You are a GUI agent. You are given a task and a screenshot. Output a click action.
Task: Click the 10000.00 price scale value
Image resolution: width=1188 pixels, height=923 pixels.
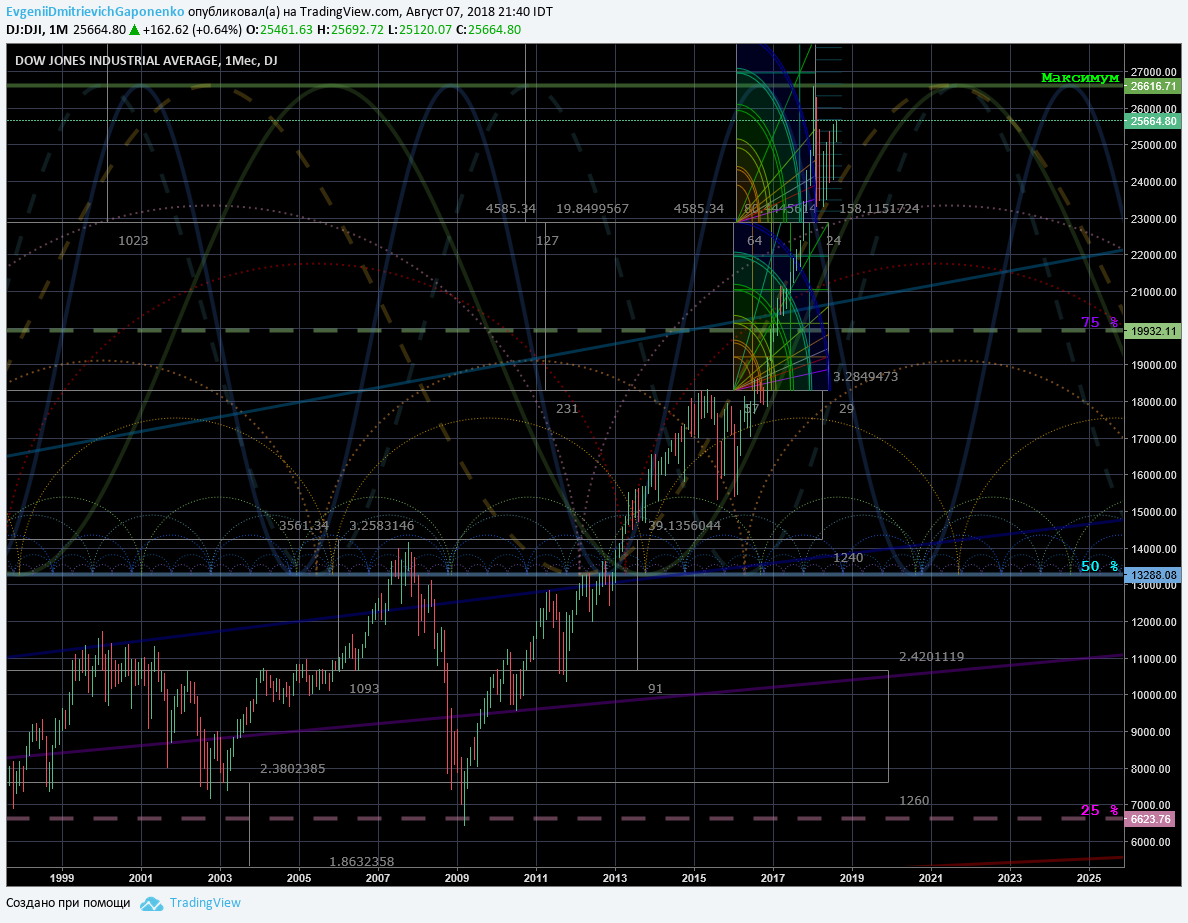(1154, 695)
